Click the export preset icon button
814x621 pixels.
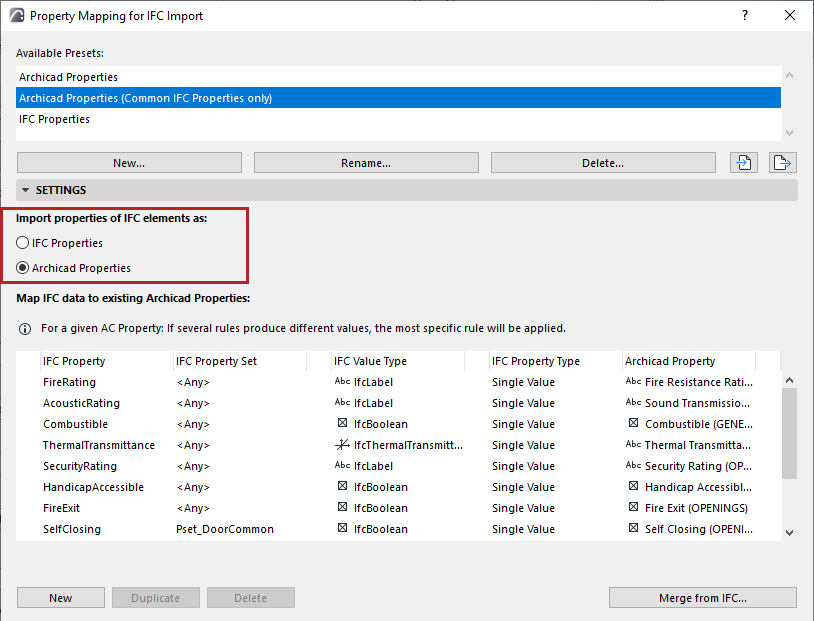click(782, 163)
